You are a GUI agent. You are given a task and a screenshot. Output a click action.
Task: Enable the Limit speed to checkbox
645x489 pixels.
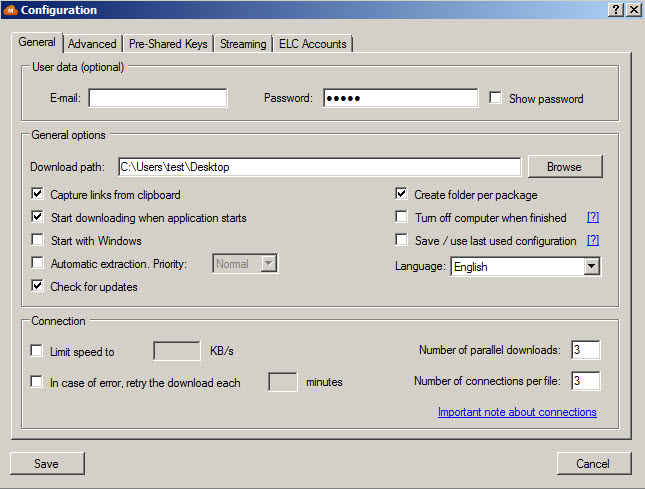(x=38, y=351)
